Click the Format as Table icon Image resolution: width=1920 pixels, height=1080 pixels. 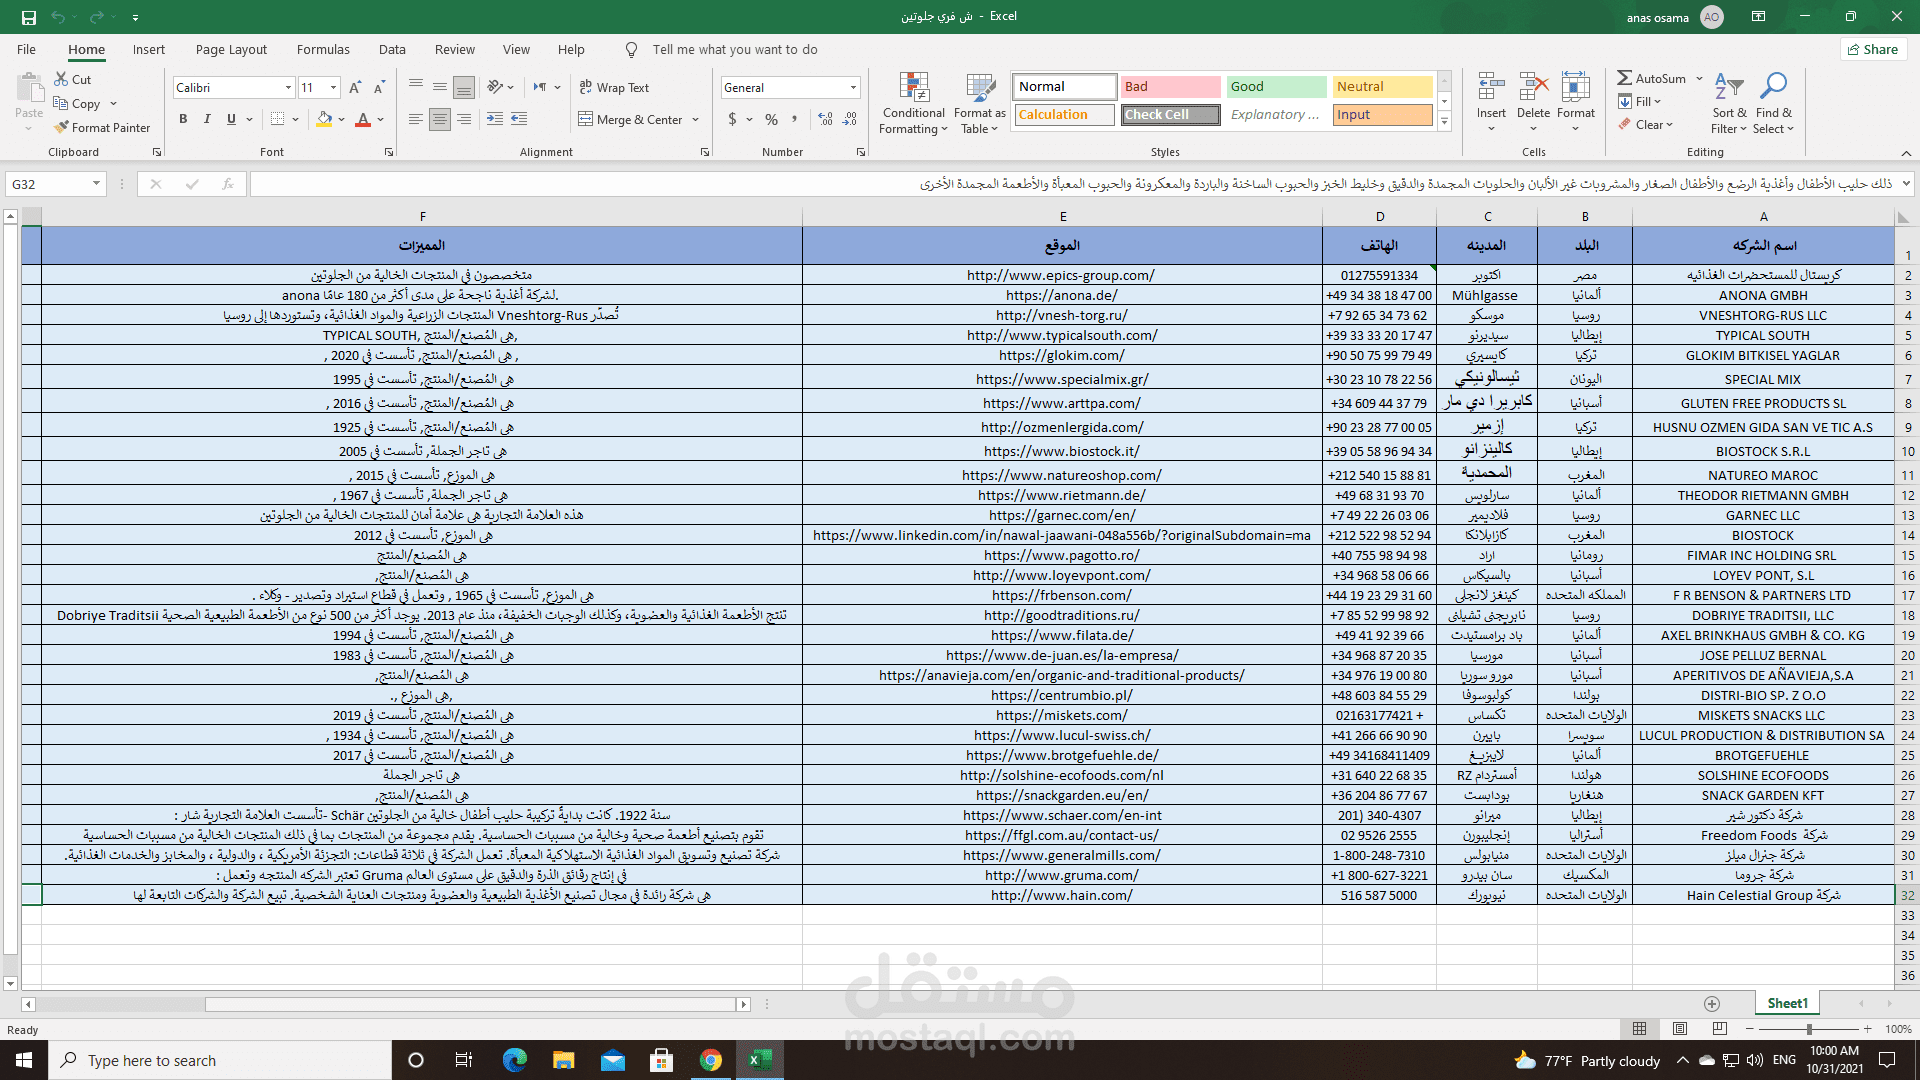pyautogui.click(x=979, y=88)
